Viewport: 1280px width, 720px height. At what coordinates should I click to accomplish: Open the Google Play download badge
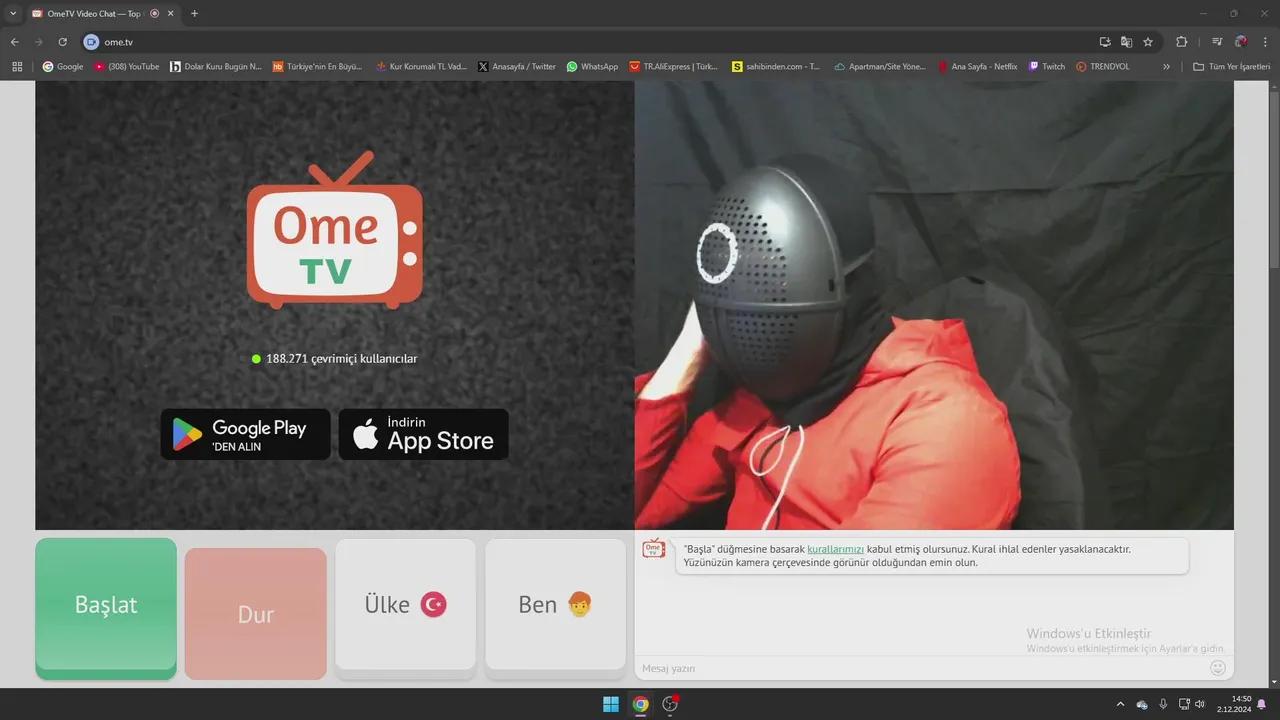coord(245,434)
